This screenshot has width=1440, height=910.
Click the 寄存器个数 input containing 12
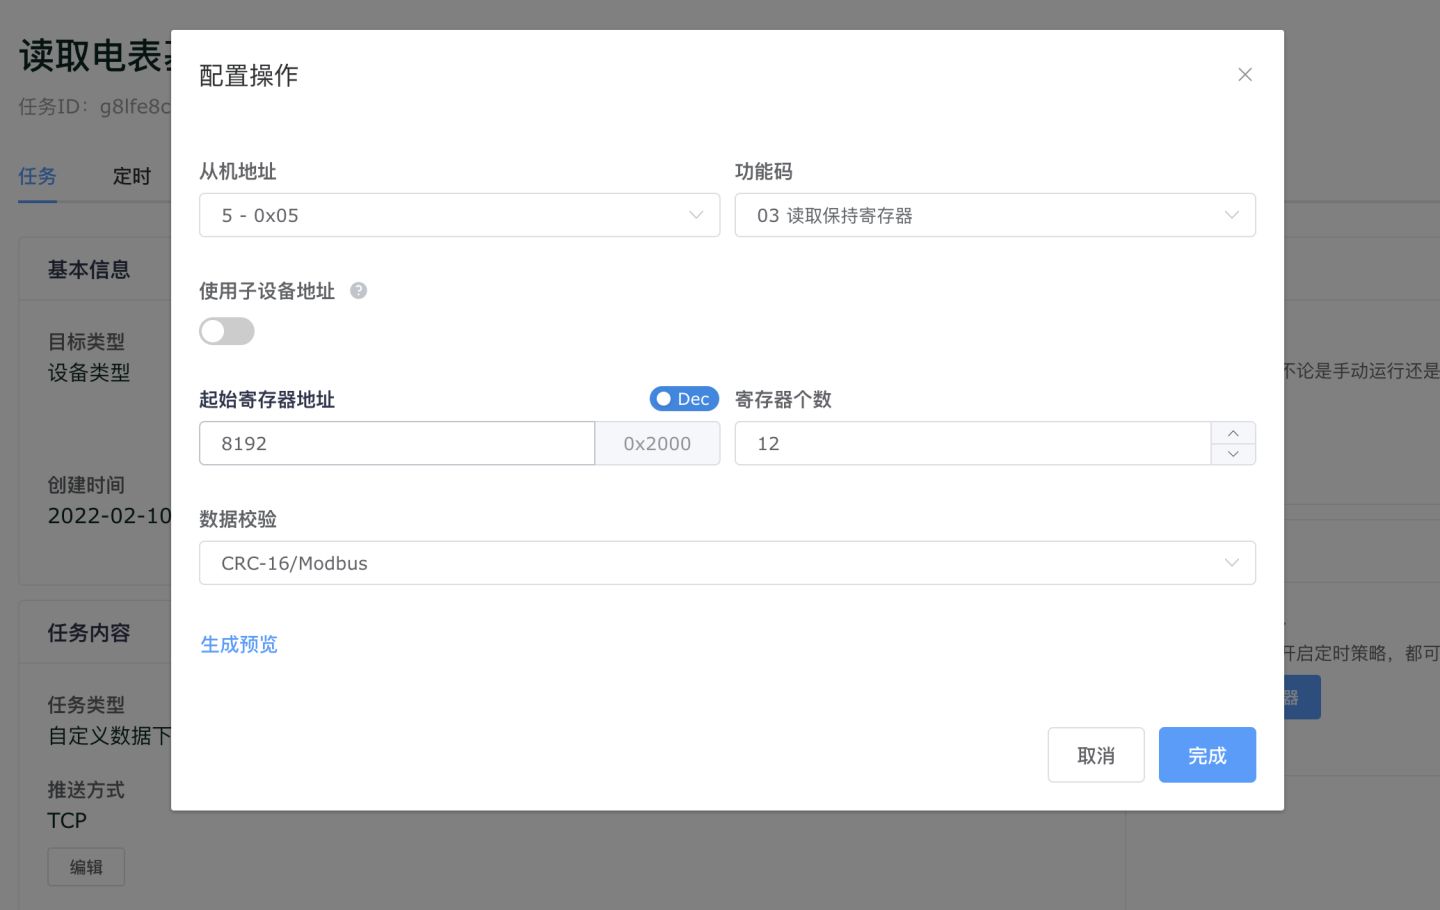coord(973,443)
